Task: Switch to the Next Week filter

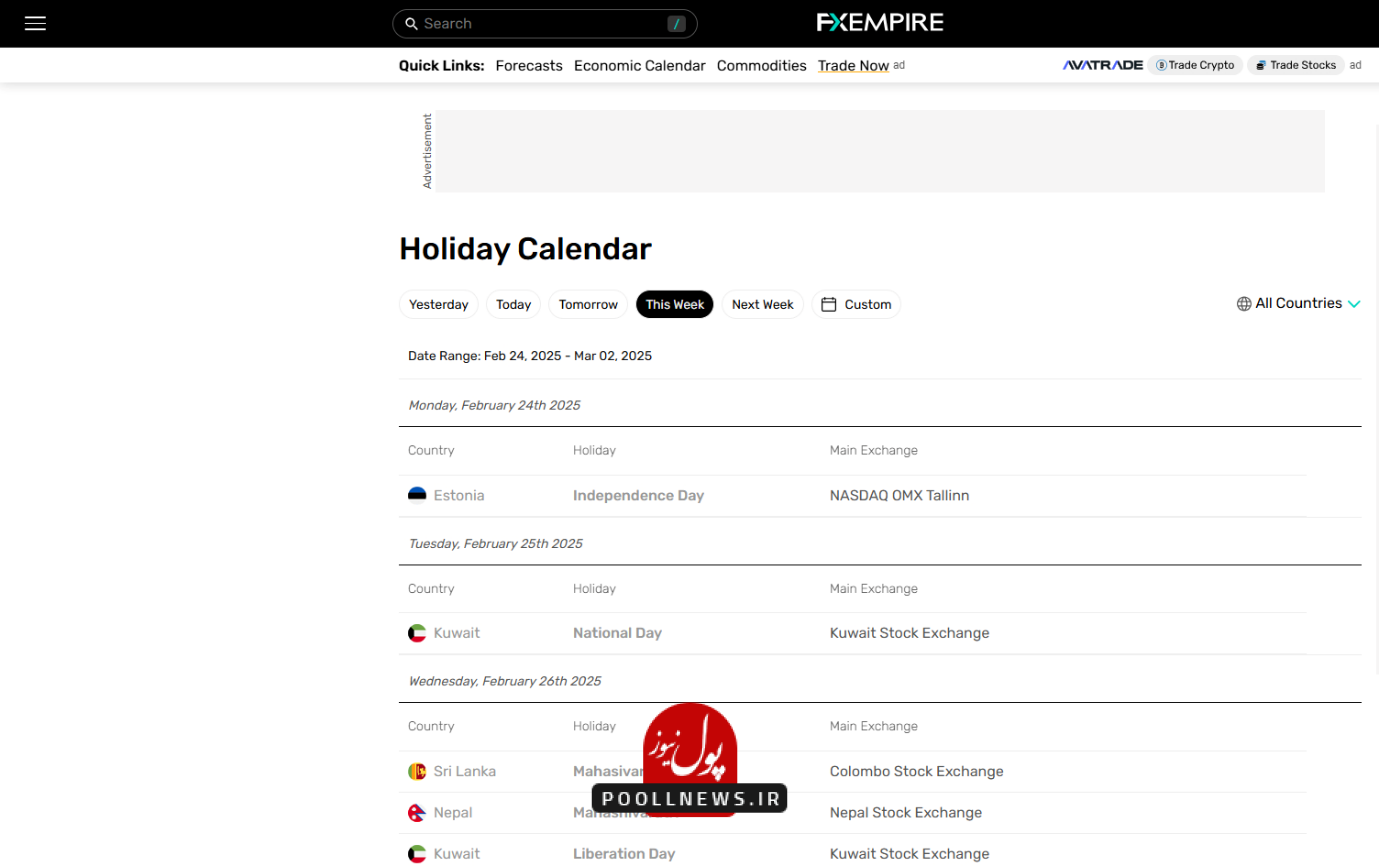Action: (x=763, y=304)
